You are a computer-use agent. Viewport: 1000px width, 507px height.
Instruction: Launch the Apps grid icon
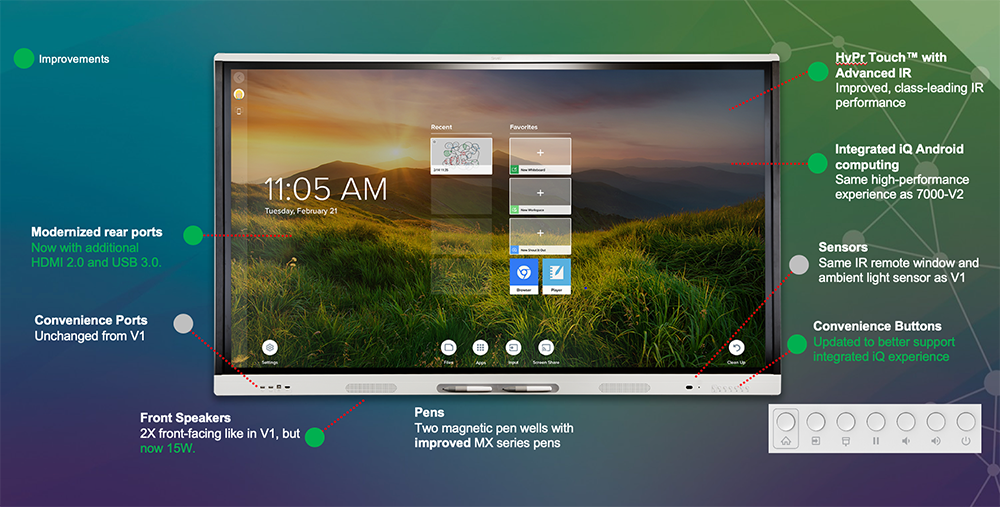coord(480,347)
